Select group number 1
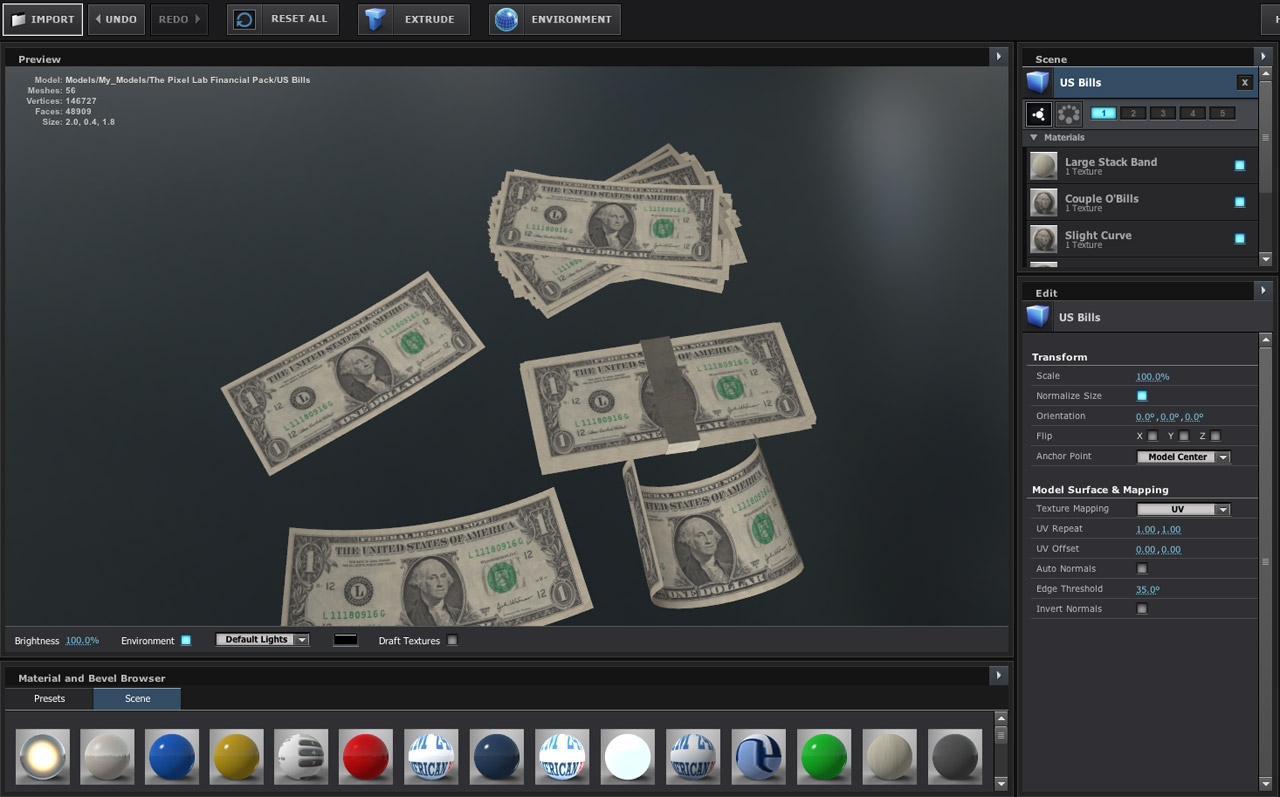The width and height of the screenshot is (1280, 797). pyautogui.click(x=1103, y=114)
